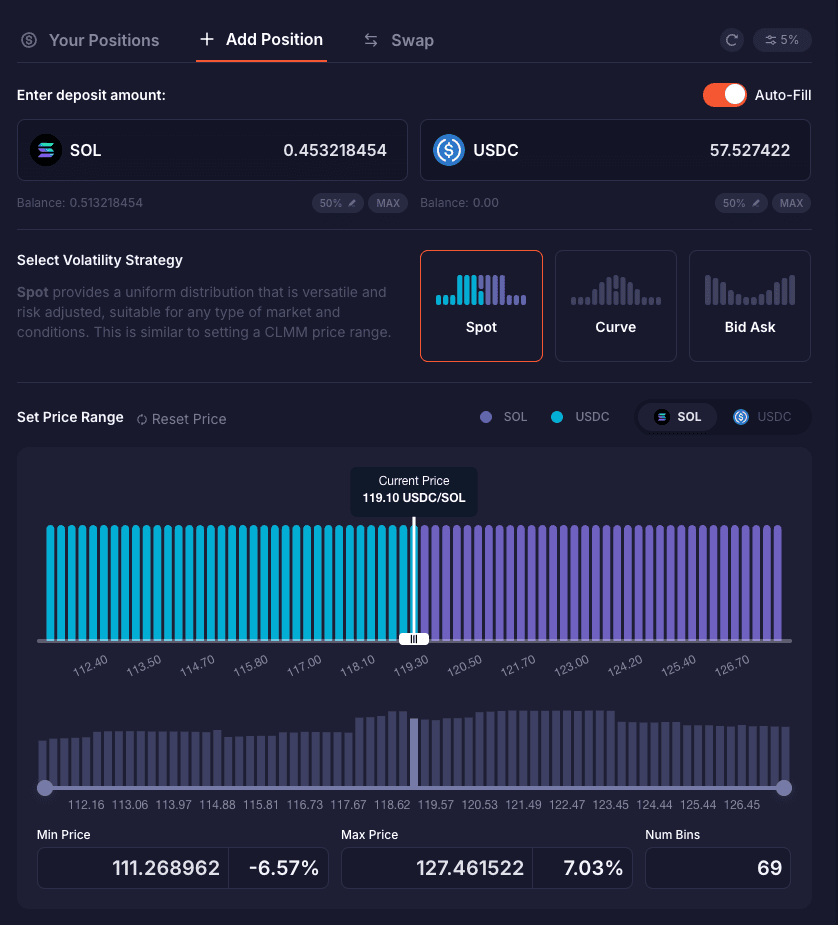838x925 pixels.
Task: Click the Num Bins input field
Action: click(x=717, y=868)
